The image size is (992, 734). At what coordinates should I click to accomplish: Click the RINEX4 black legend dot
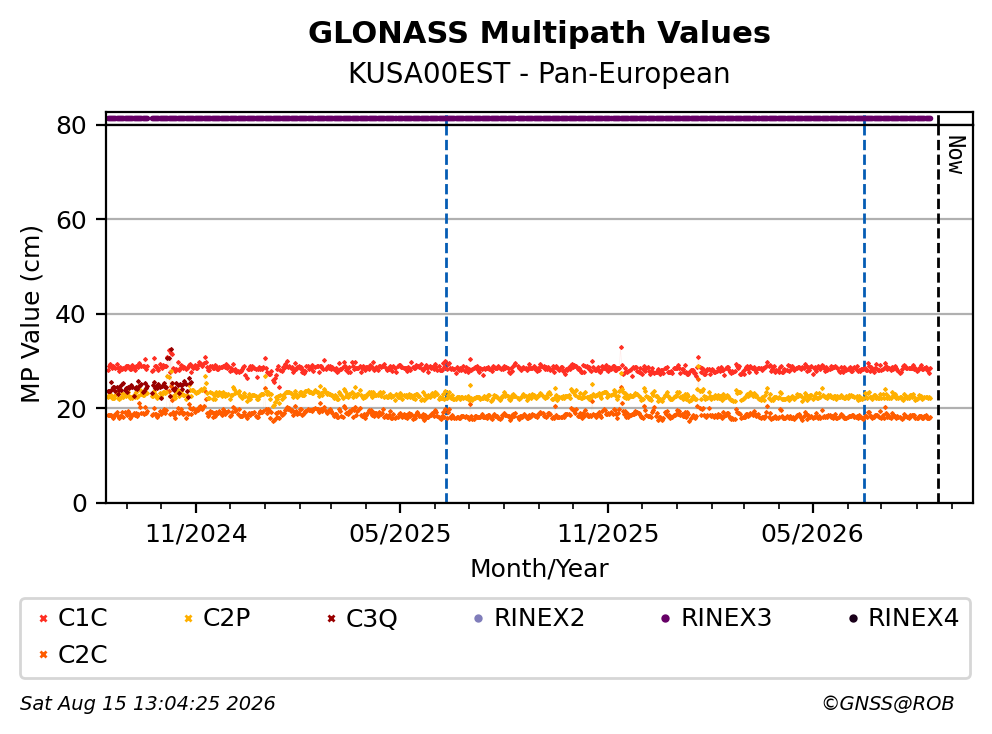pos(853,618)
